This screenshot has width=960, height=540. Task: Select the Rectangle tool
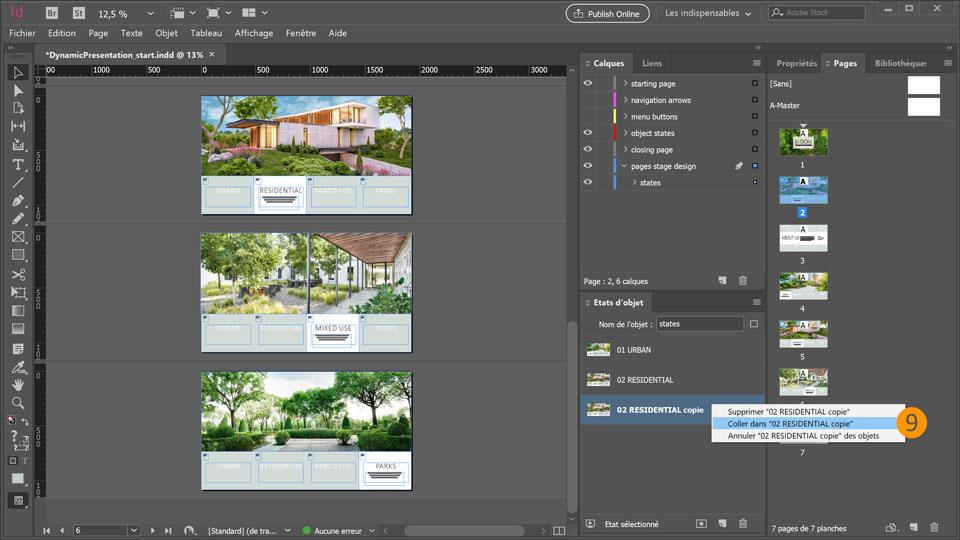click(x=18, y=255)
